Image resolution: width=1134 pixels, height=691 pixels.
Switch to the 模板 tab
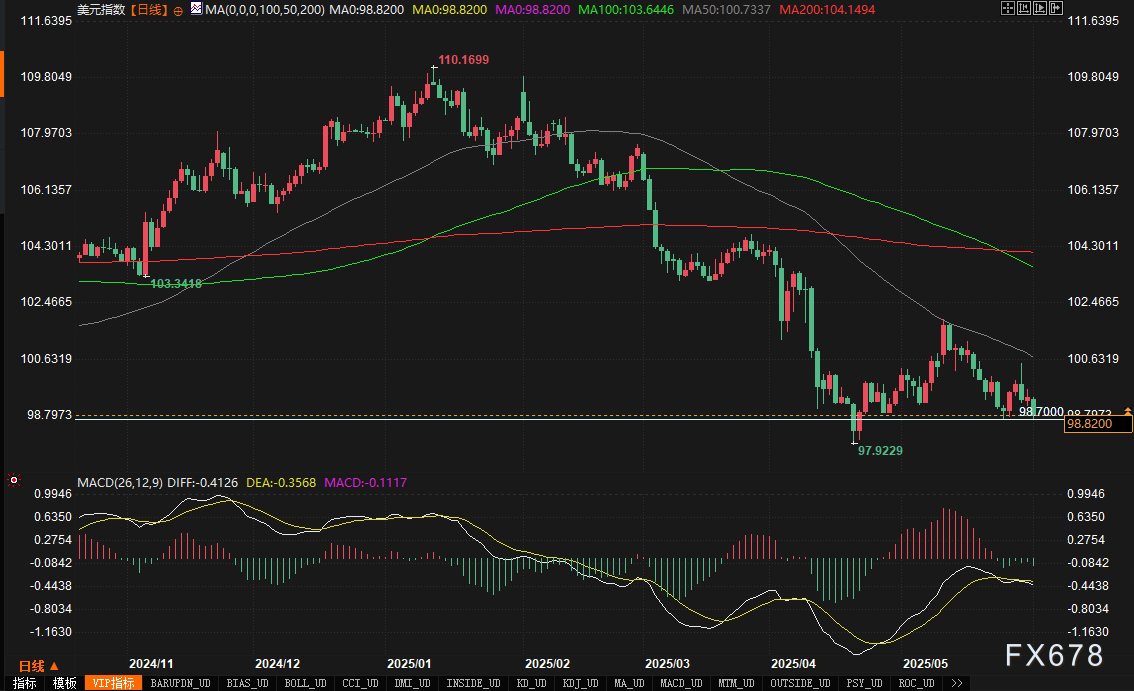point(64,683)
